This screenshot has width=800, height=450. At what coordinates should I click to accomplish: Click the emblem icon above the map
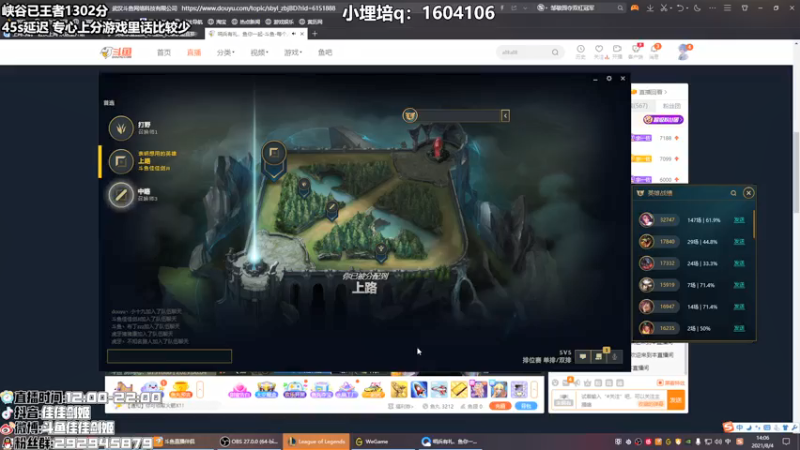pyautogui.click(x=410, y=115)
